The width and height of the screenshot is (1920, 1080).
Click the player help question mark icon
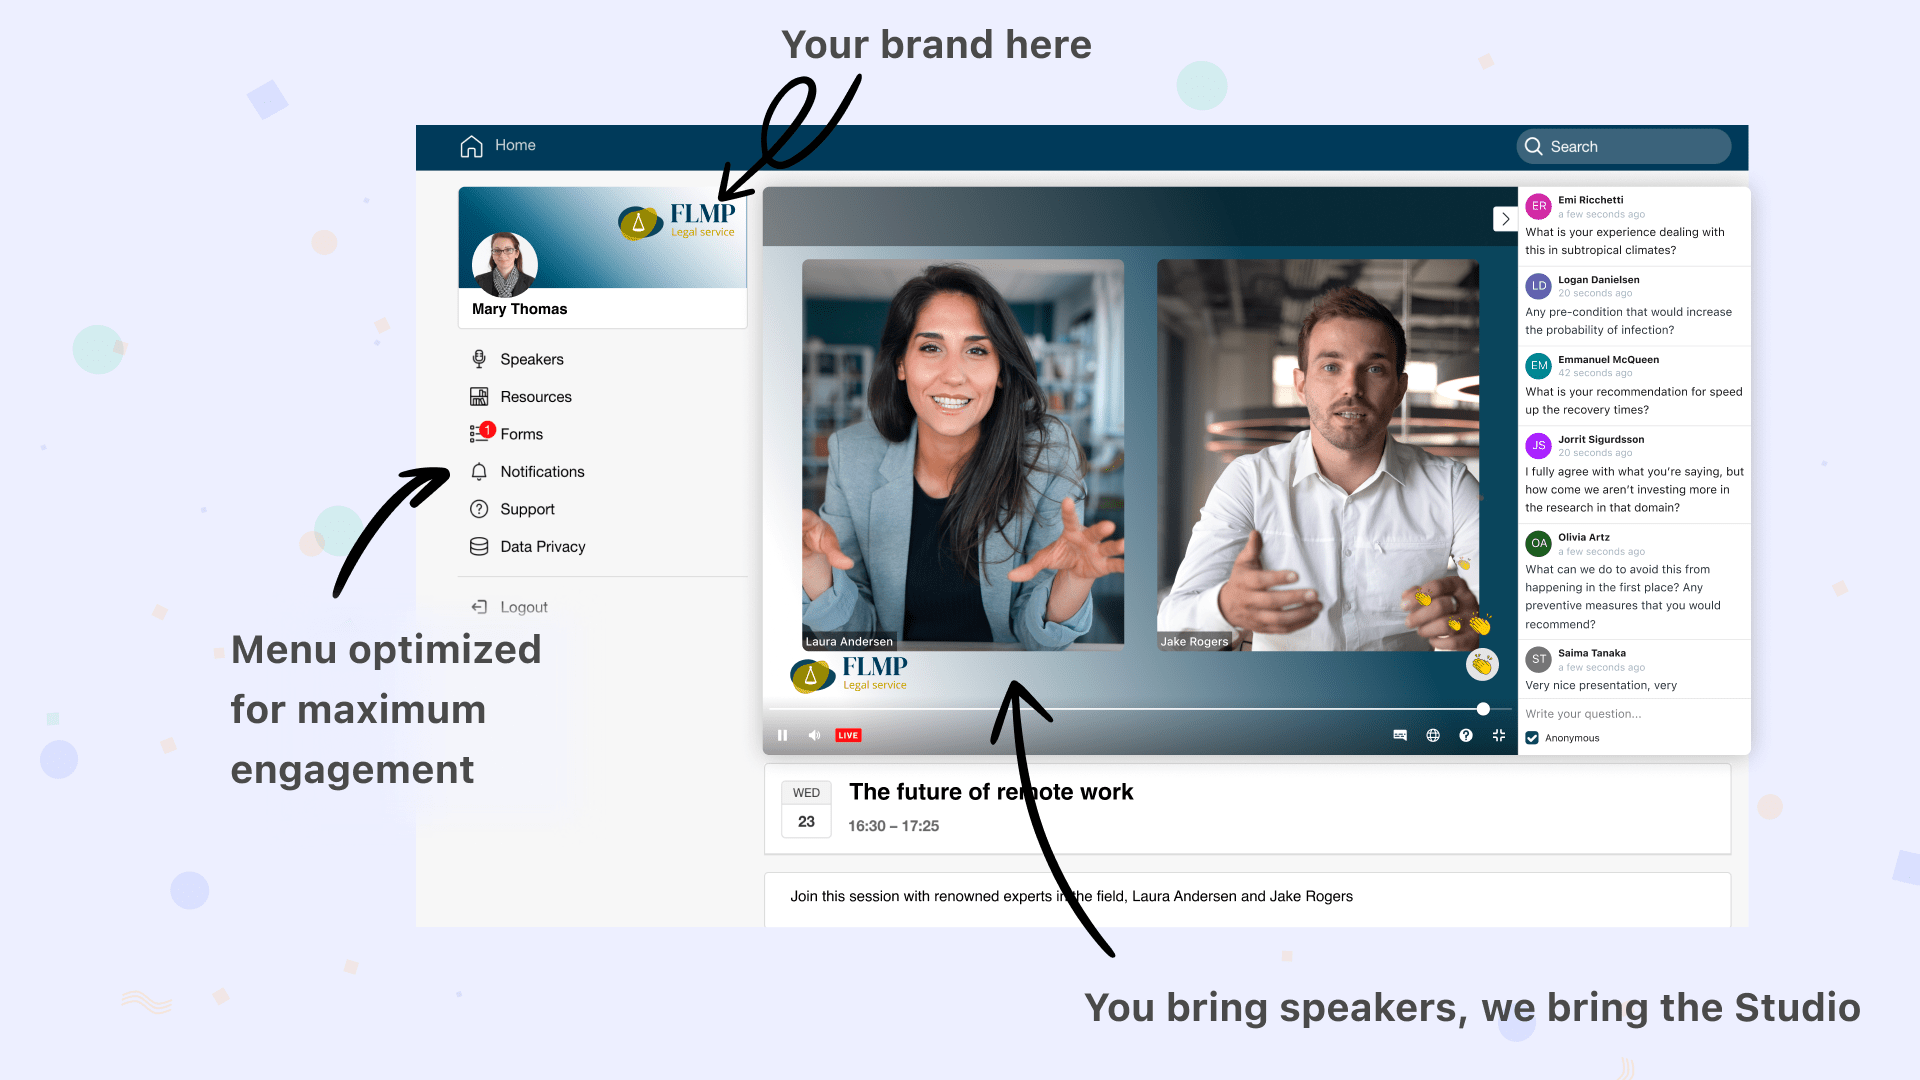click(x=1466, y=735)
